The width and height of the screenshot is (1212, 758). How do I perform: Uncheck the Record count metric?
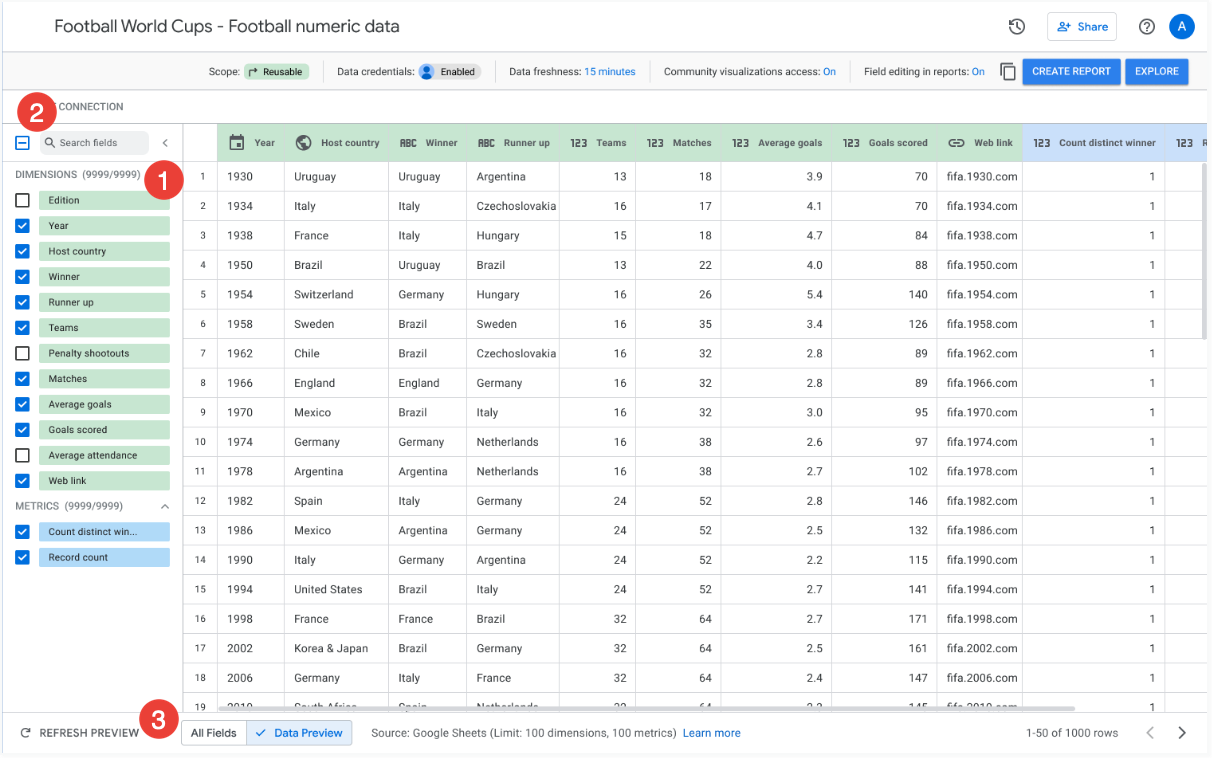[22, 557]
